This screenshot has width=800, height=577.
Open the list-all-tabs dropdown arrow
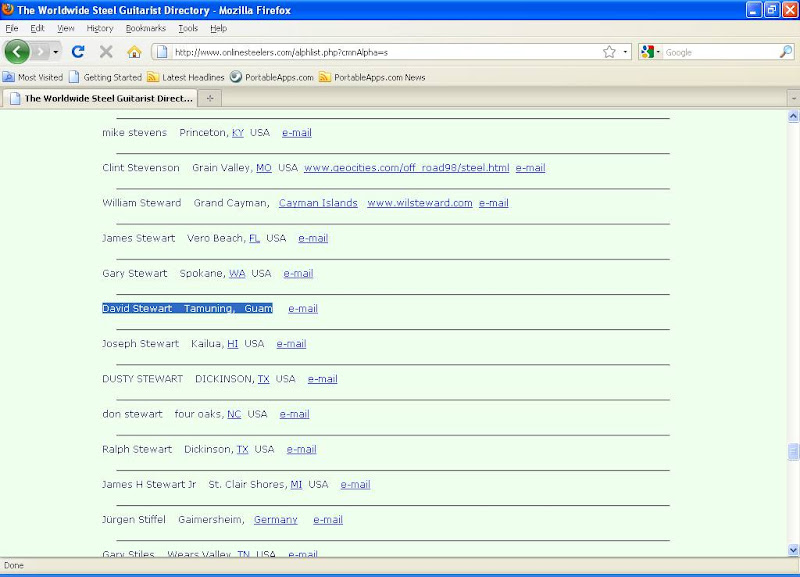(793, 98)
